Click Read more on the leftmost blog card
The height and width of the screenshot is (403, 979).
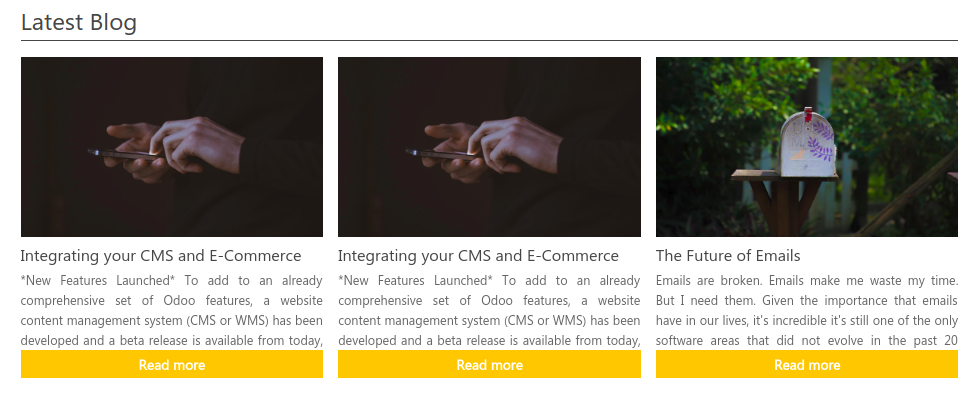[172, 364]
